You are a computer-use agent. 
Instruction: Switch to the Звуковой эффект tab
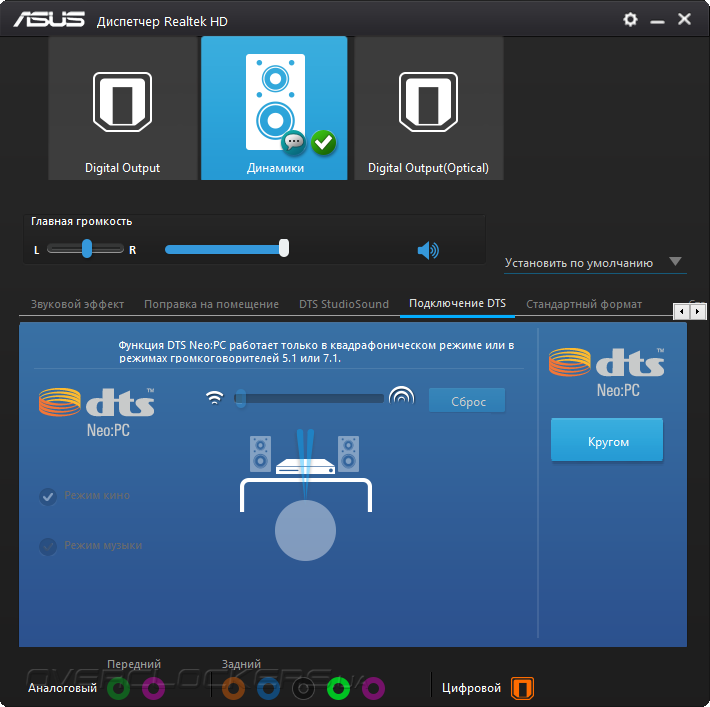(x=77, y=304)
